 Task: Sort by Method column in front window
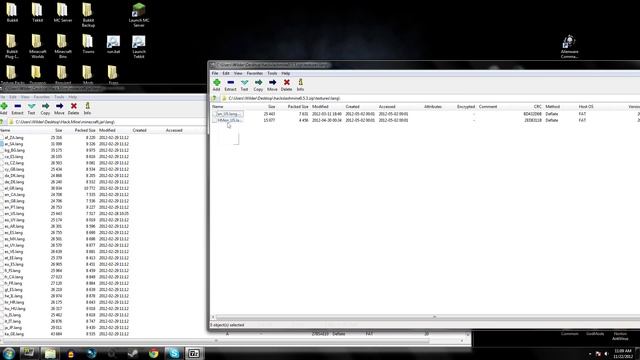(x=553, y=107)
